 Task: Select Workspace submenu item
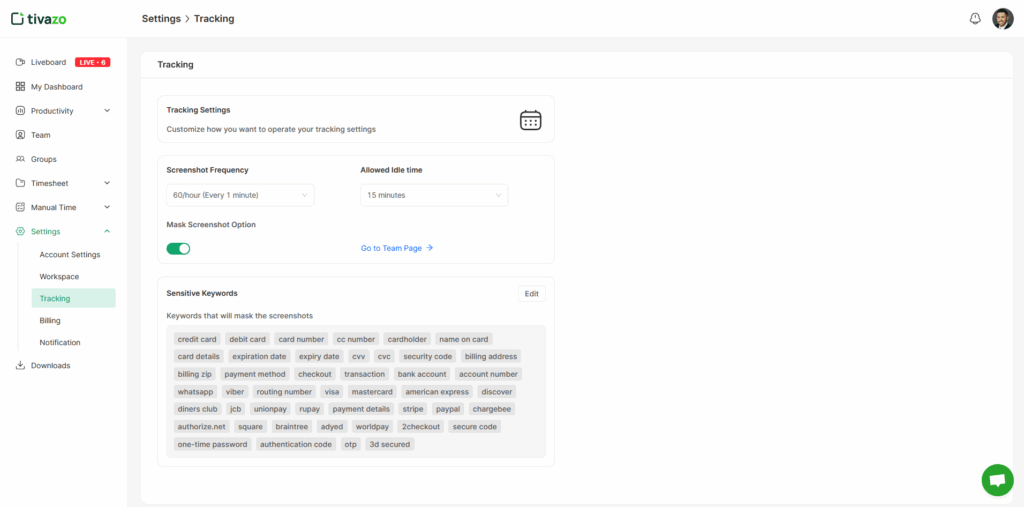[x=59, y=277]
